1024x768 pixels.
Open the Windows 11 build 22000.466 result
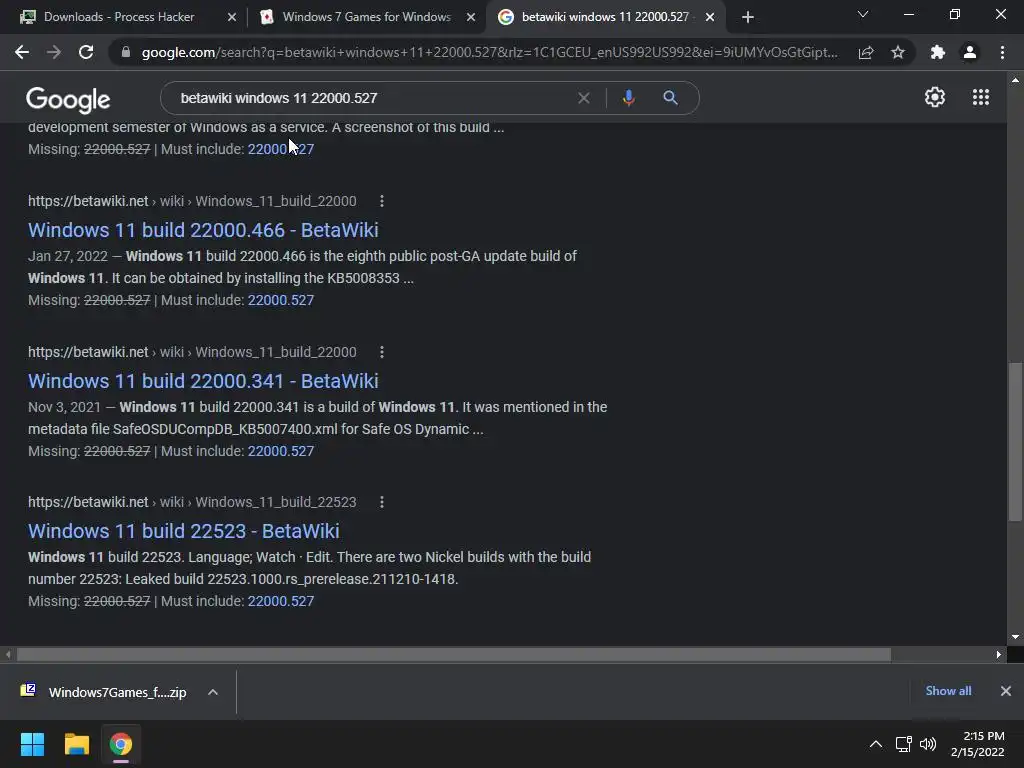pos(203,230)
